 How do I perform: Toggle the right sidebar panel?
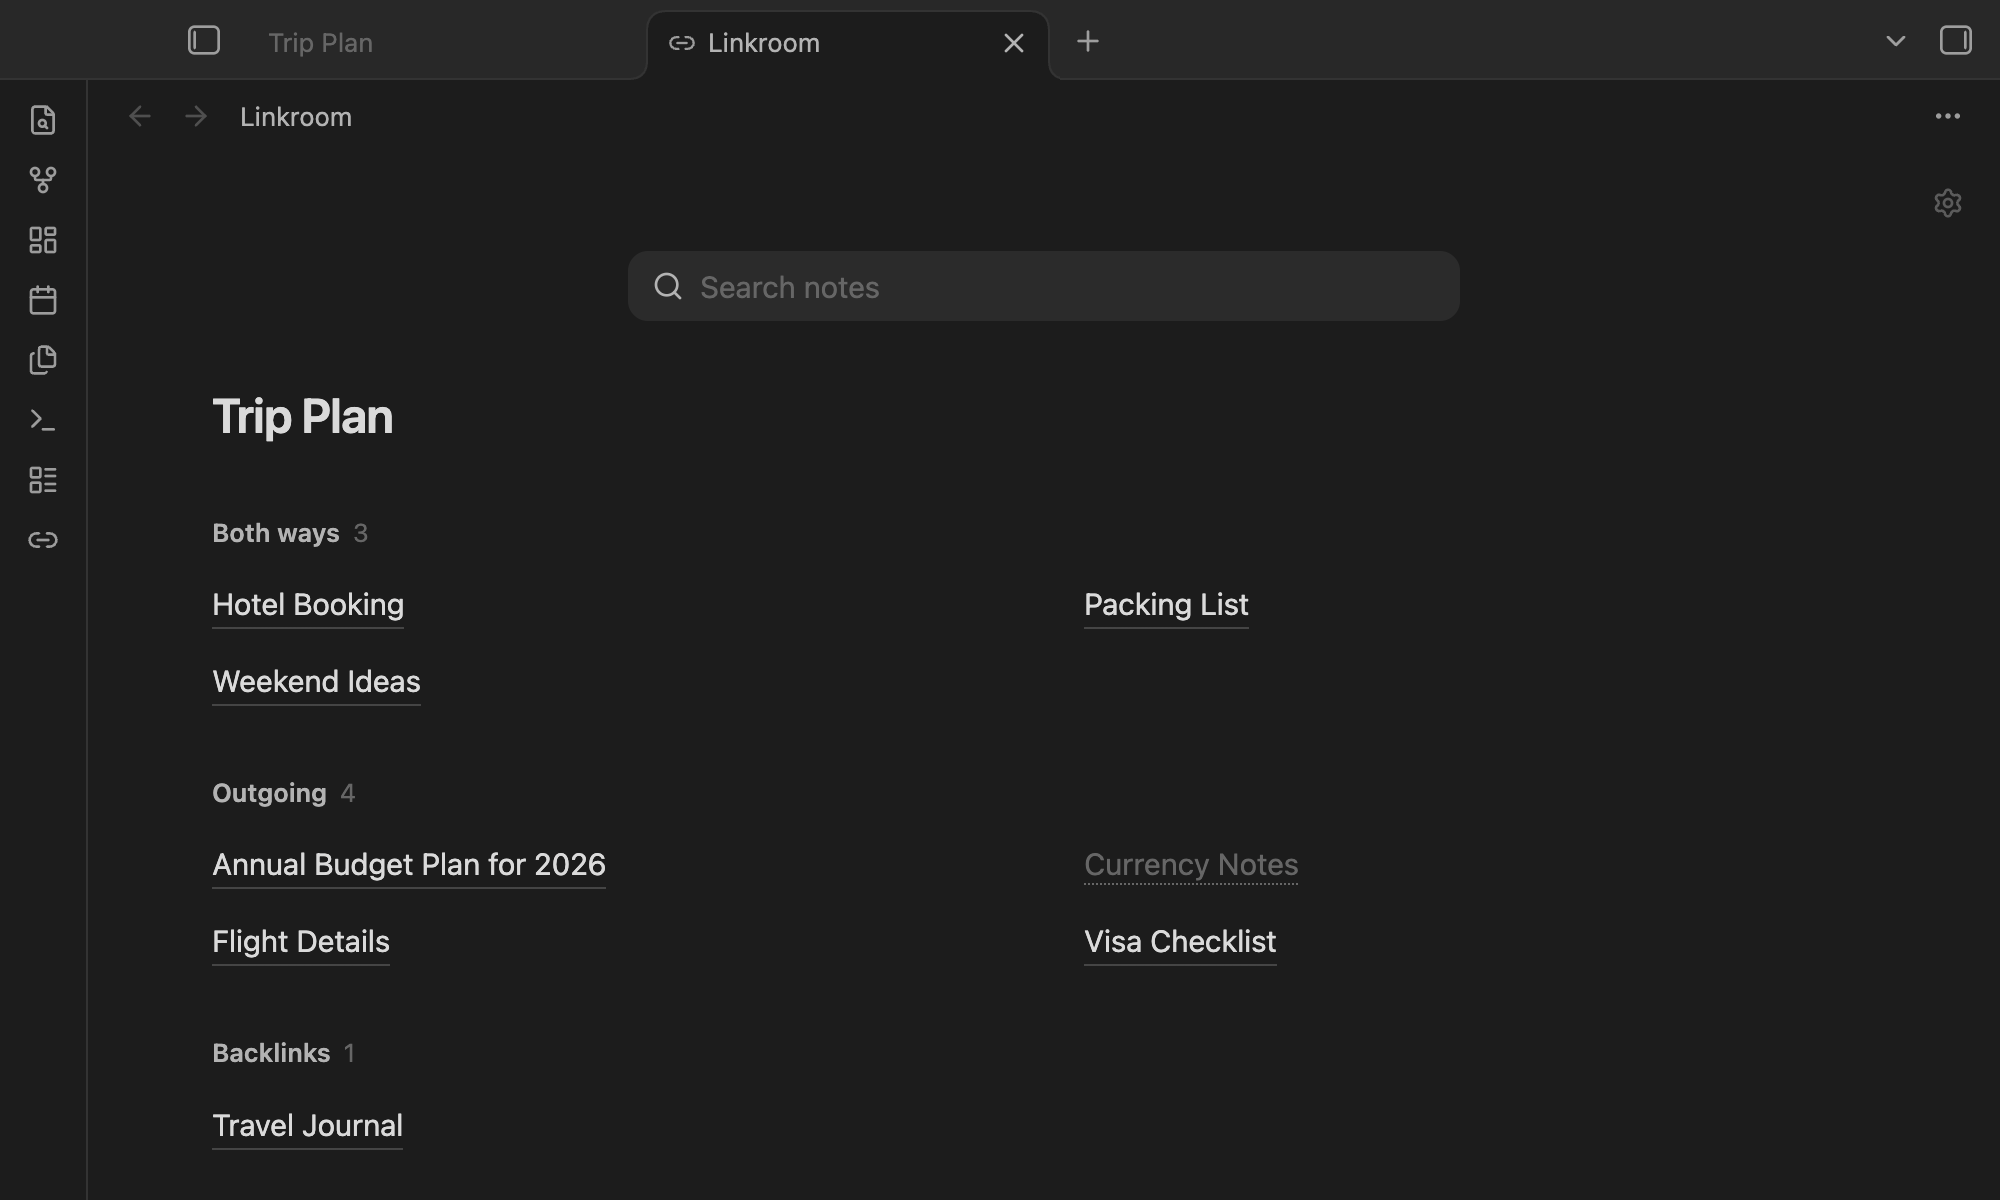(x=1955, y=41)
